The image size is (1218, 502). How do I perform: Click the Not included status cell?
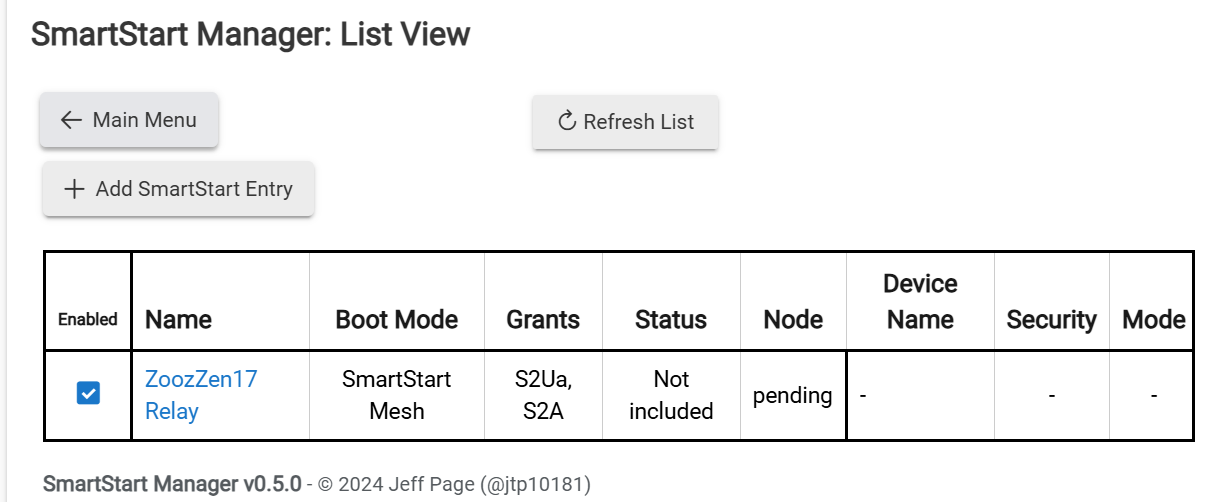click(x=671, y=395)
